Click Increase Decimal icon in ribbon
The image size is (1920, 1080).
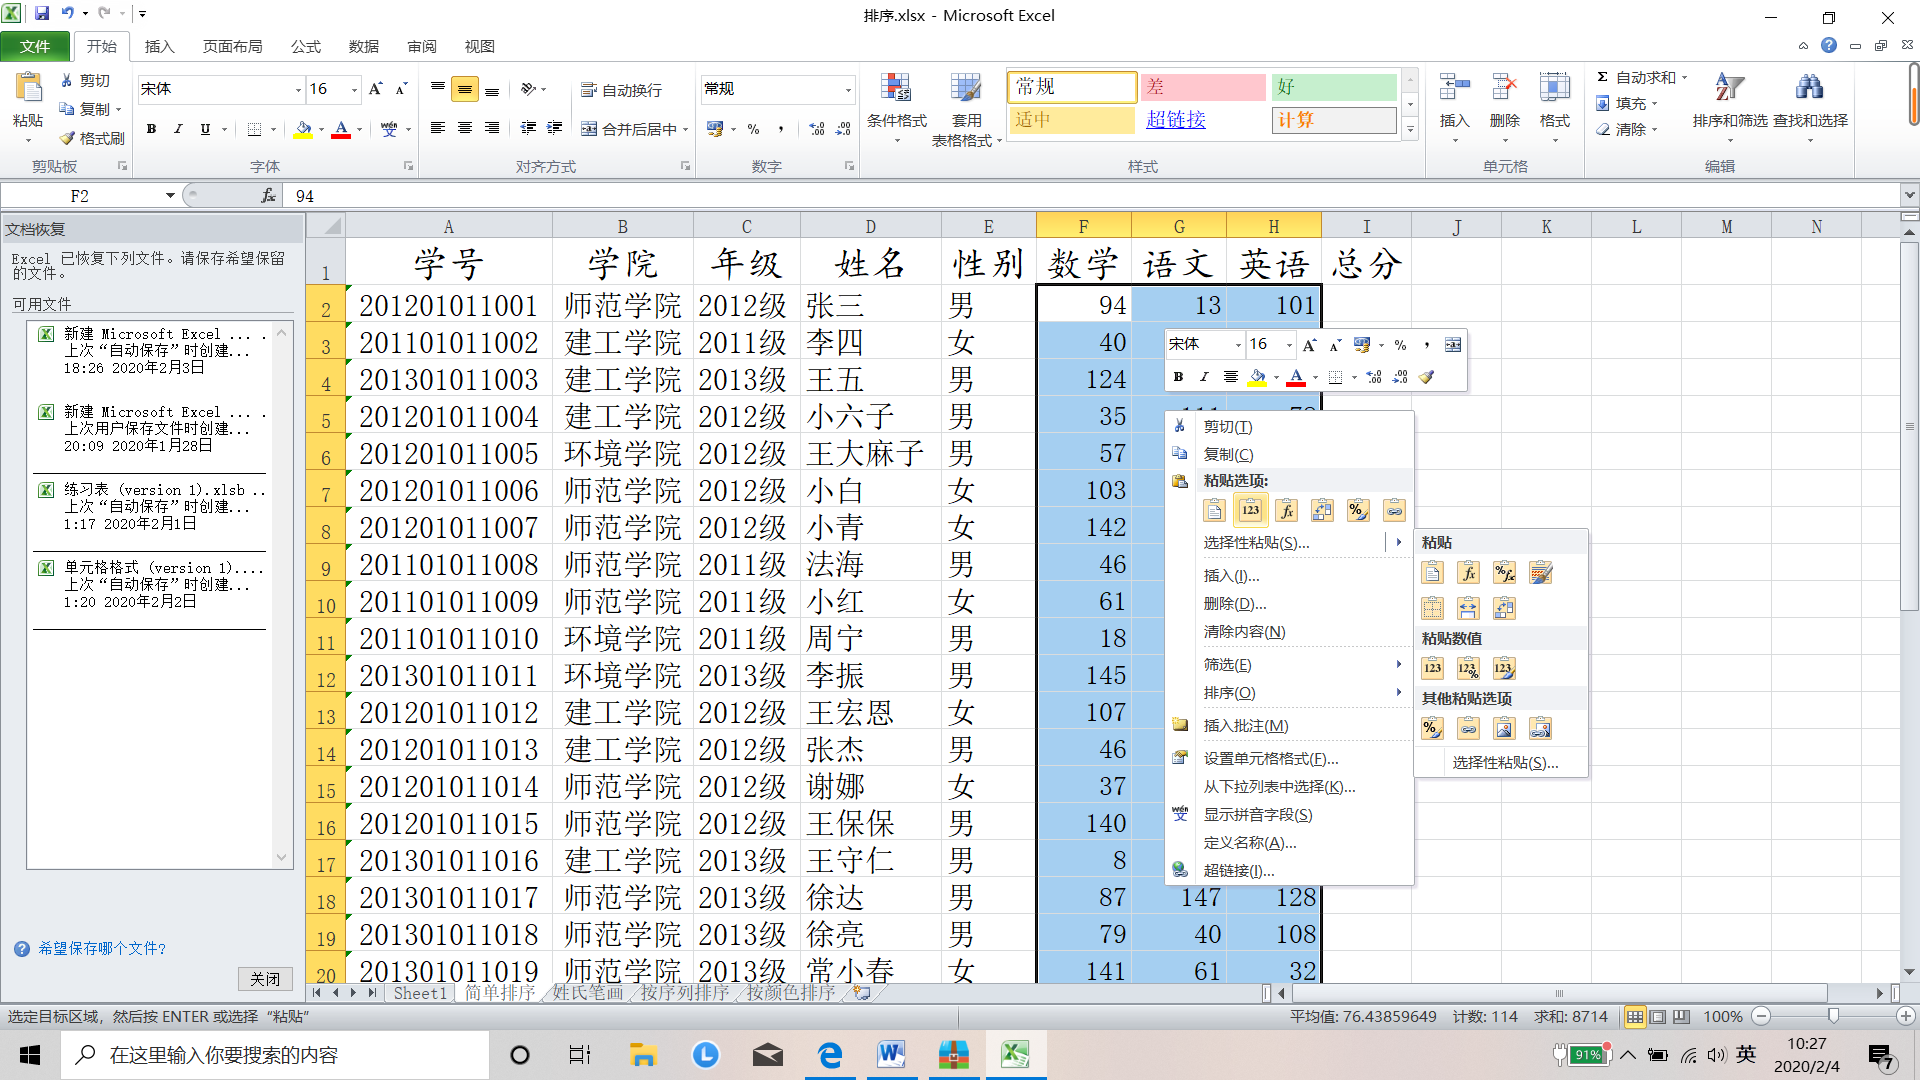[817, 129]
